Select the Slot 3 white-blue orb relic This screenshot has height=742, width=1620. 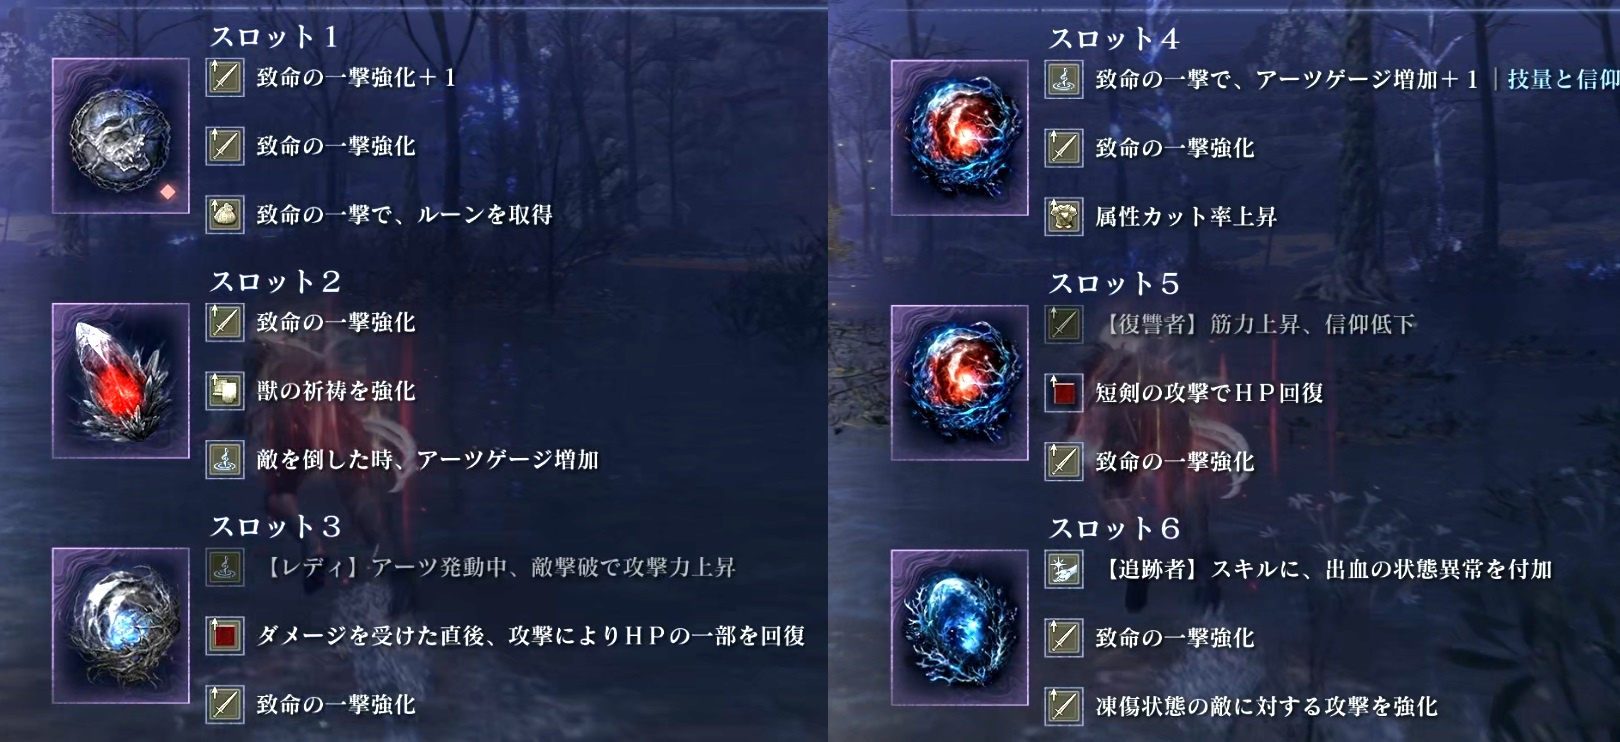click(x=121, y=625)
